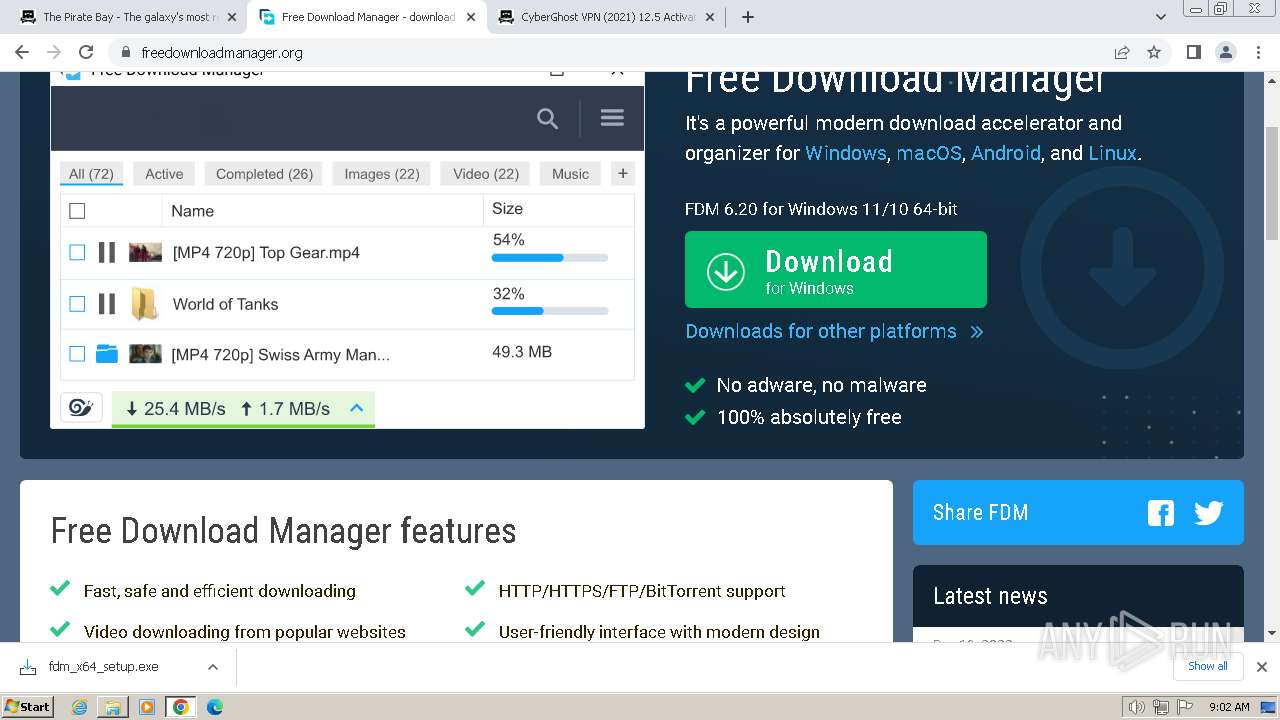
Task: Open the browser side panel icon
Action: [1193, 52]
